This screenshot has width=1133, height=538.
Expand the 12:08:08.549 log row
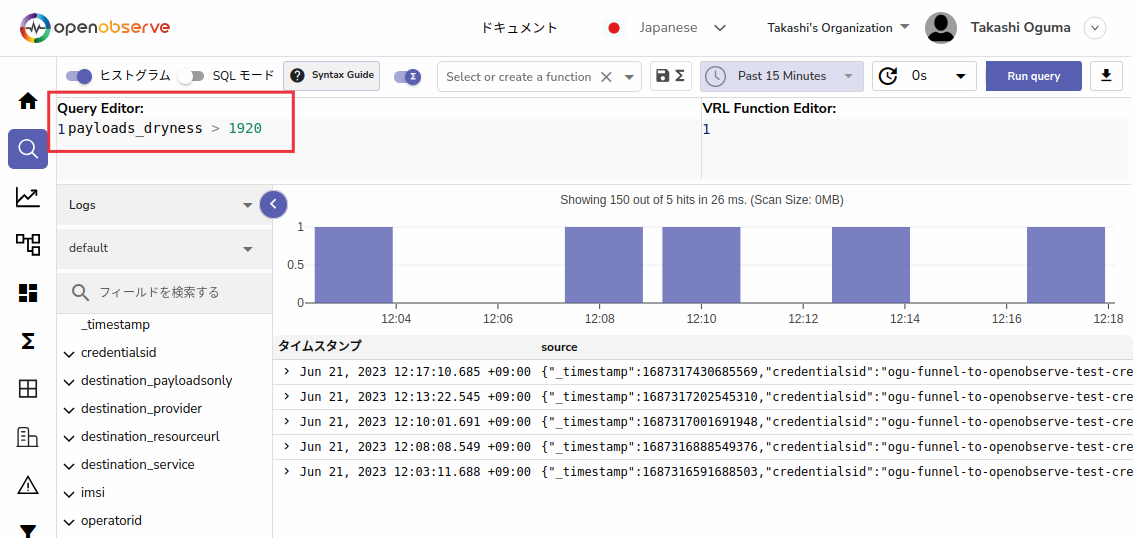pyautogui.click(x=286, y=446)
